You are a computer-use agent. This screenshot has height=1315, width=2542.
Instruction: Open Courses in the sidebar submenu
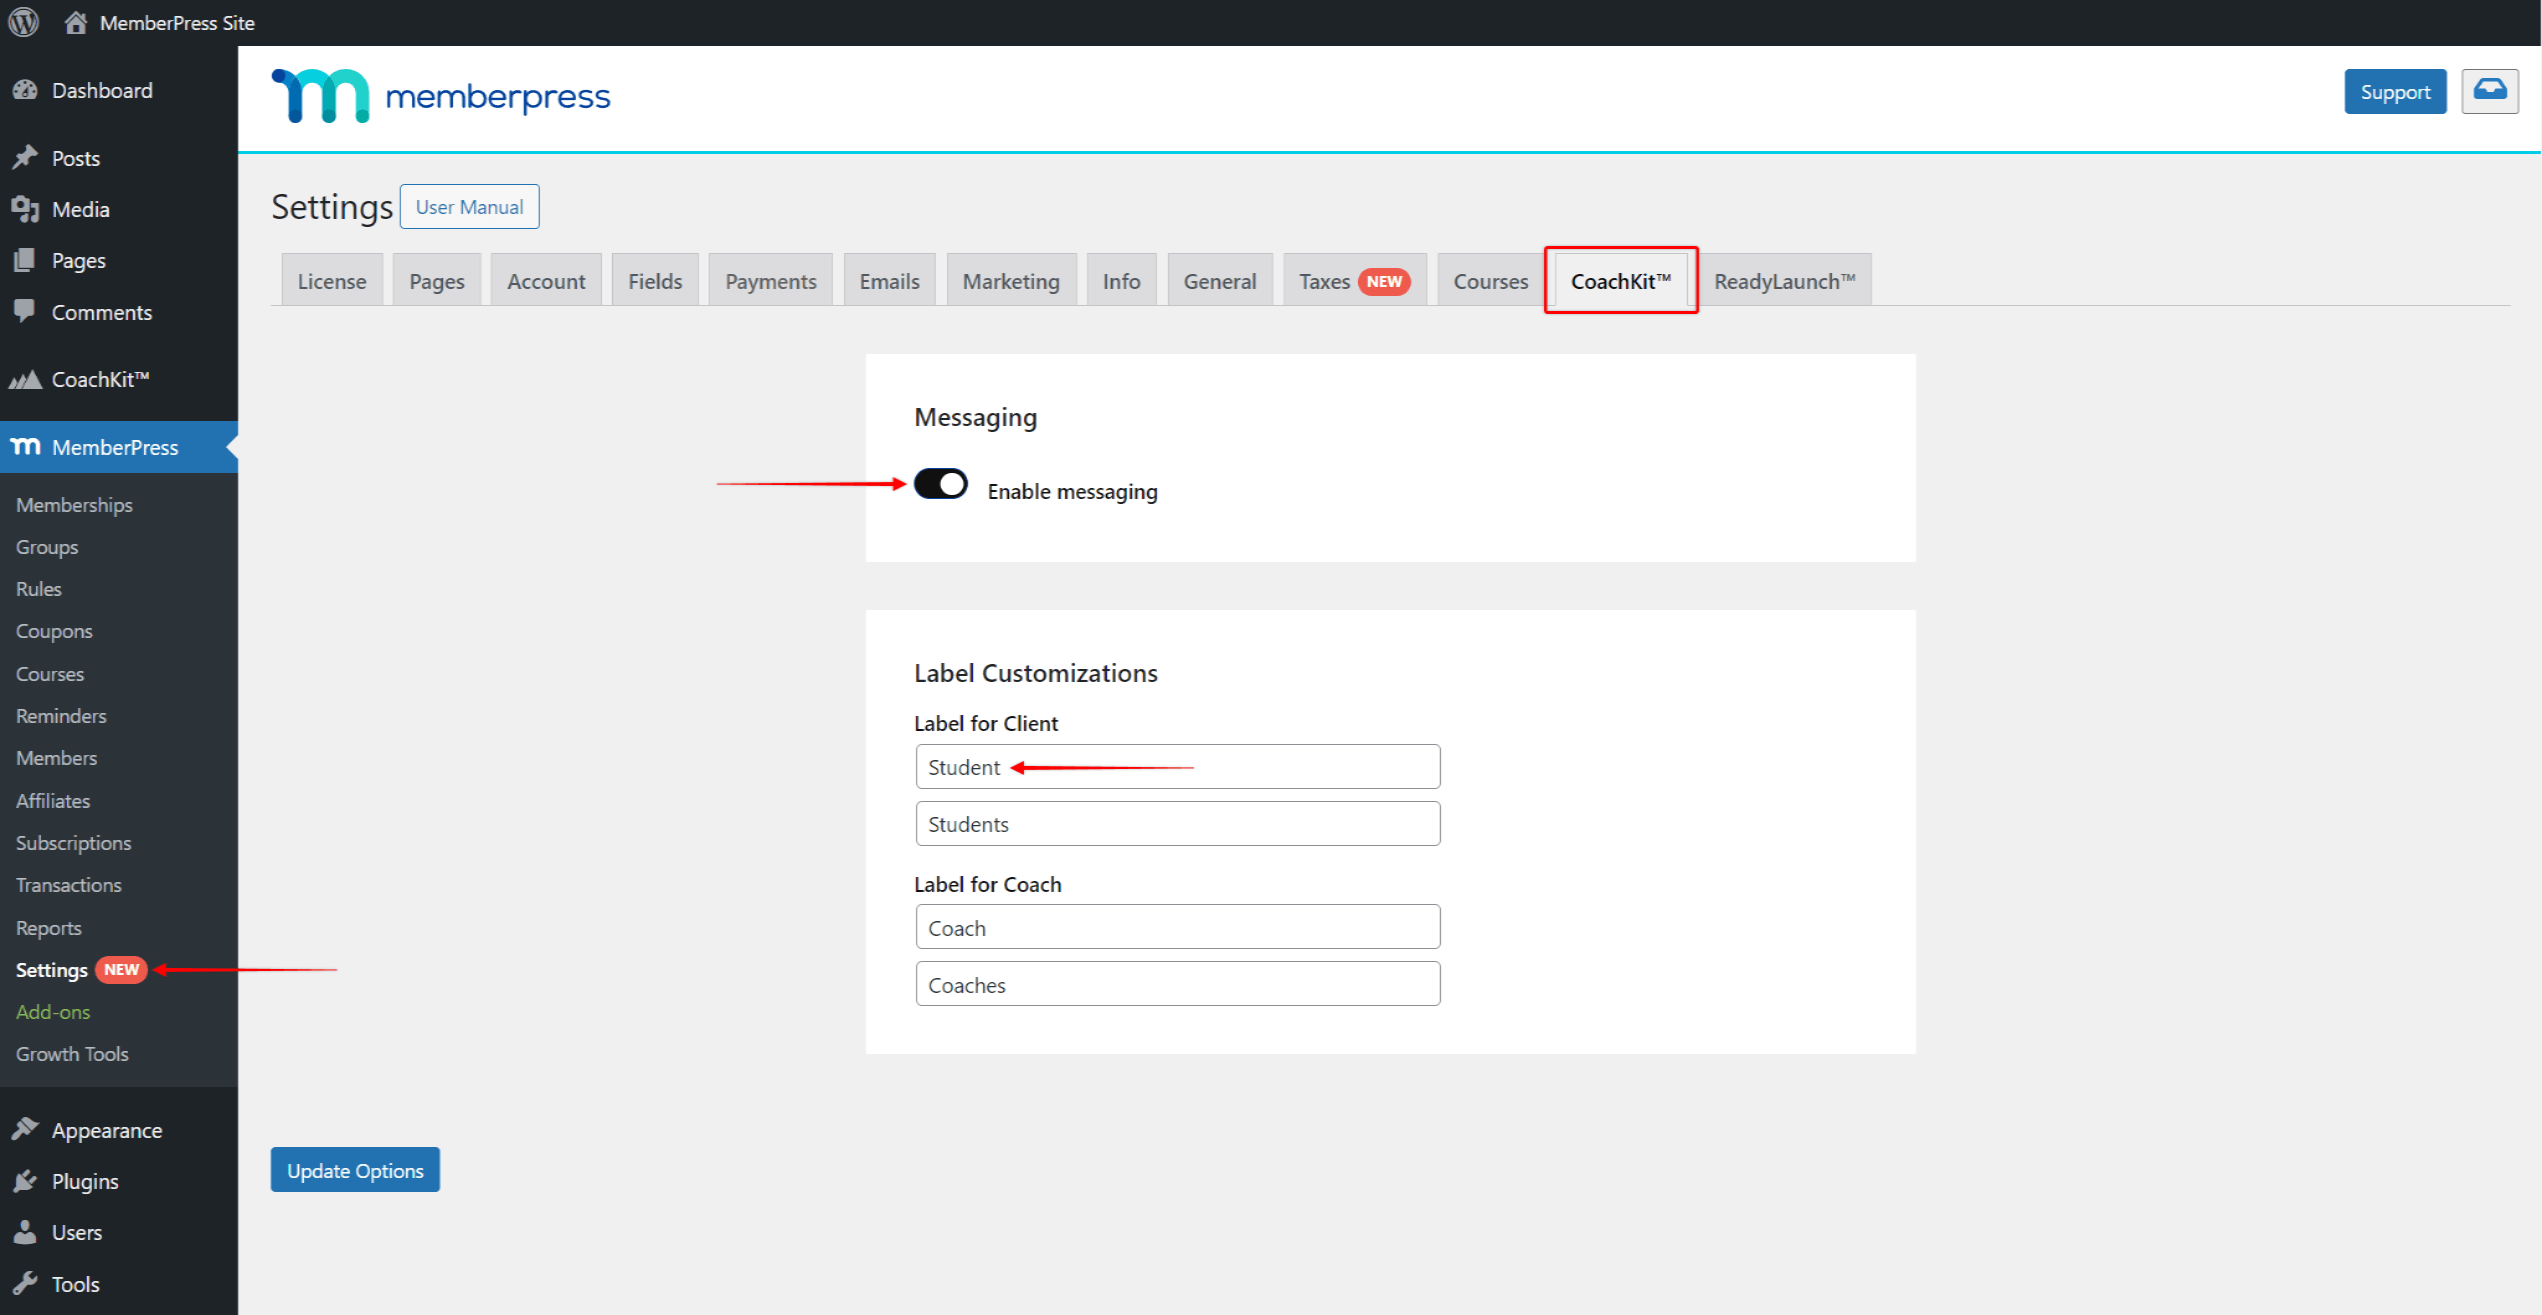click(50, 674)
